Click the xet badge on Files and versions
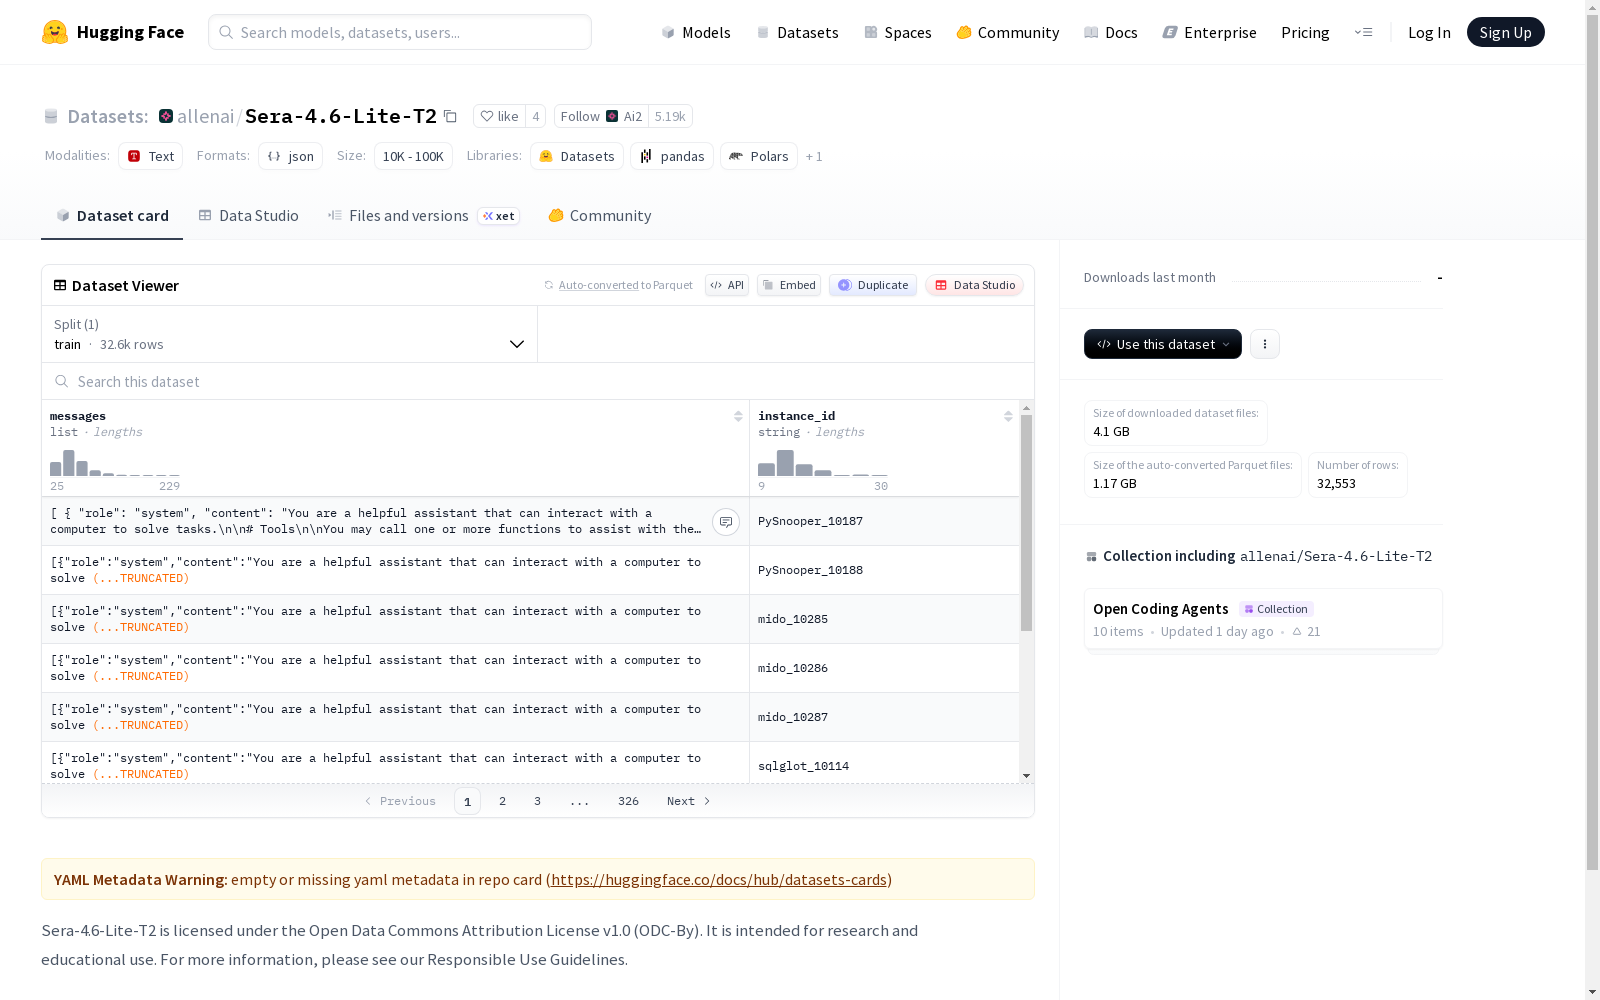This screenshot has width=1600, height=1000. [499, 216]
